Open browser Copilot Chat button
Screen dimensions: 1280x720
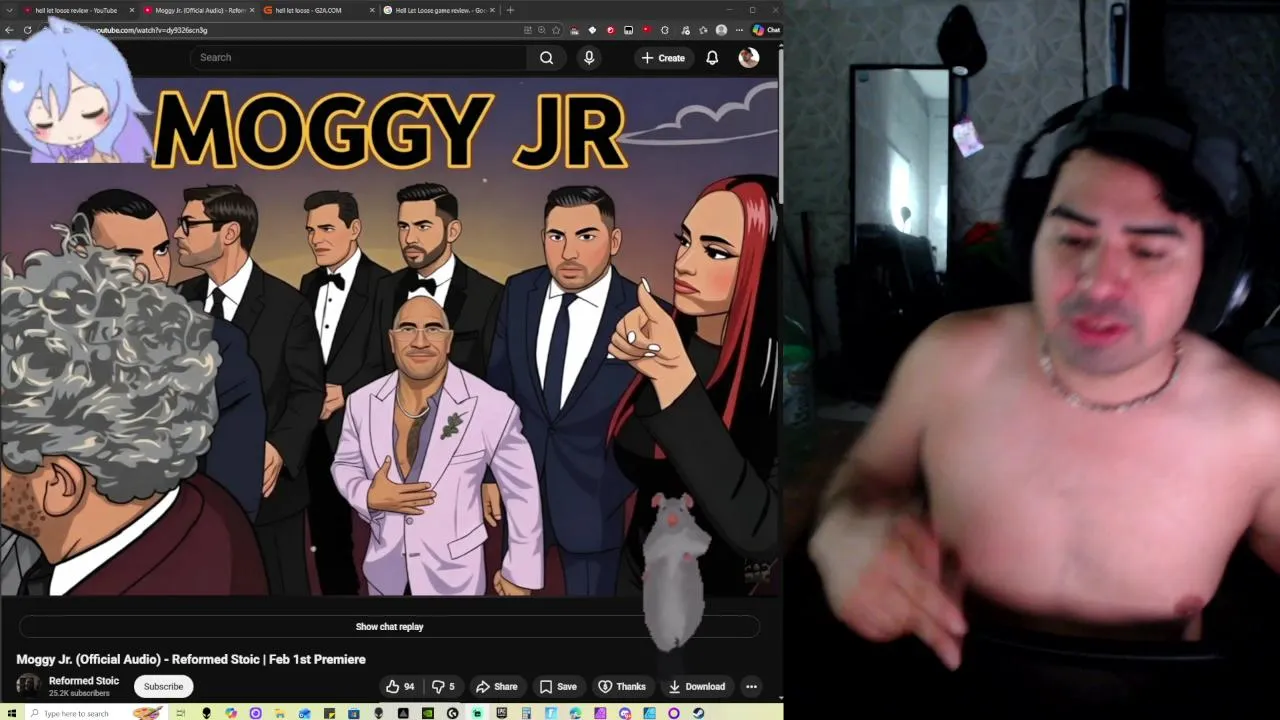coord(766,30)
